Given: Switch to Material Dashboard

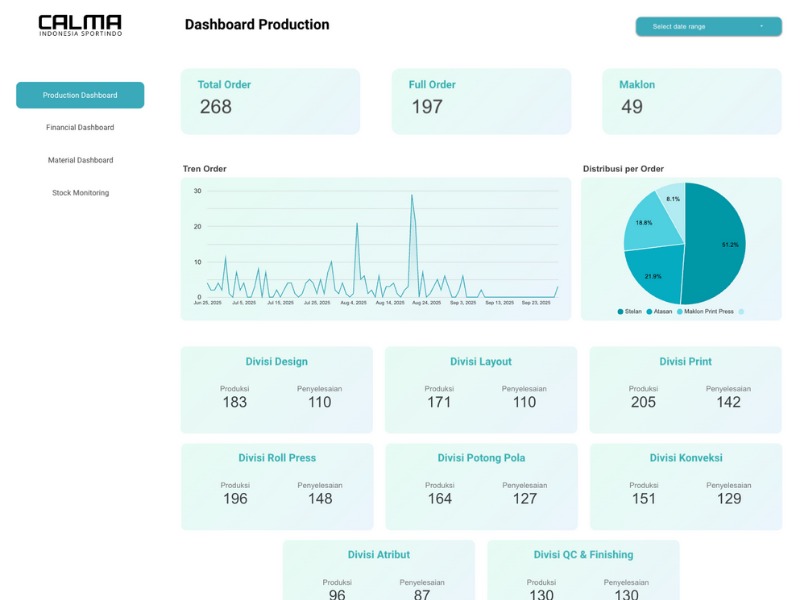Looking at the screenshot, I should point(80,160).
